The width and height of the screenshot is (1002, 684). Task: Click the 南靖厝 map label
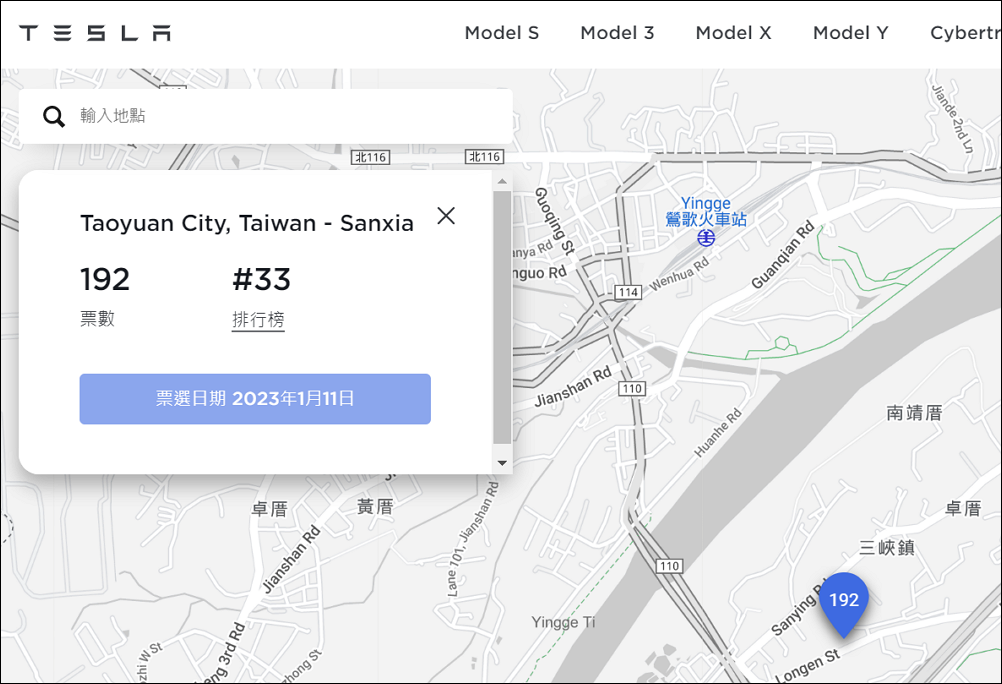coord(914,413)
